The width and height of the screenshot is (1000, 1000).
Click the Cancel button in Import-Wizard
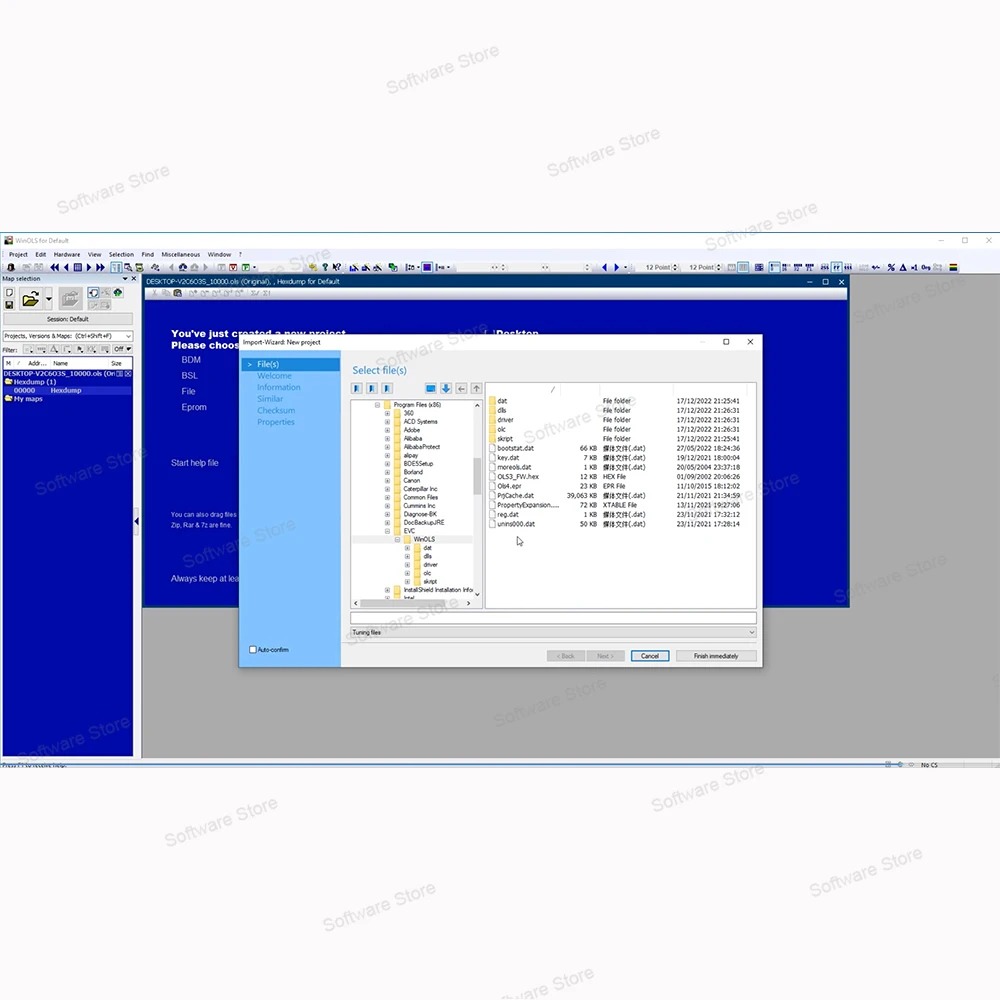(649, 656)
